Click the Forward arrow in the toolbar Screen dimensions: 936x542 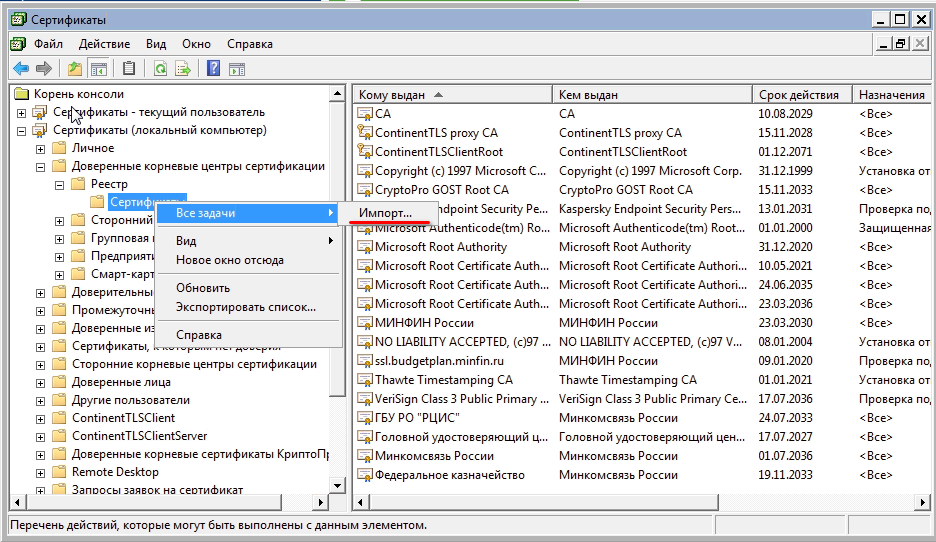44,69
